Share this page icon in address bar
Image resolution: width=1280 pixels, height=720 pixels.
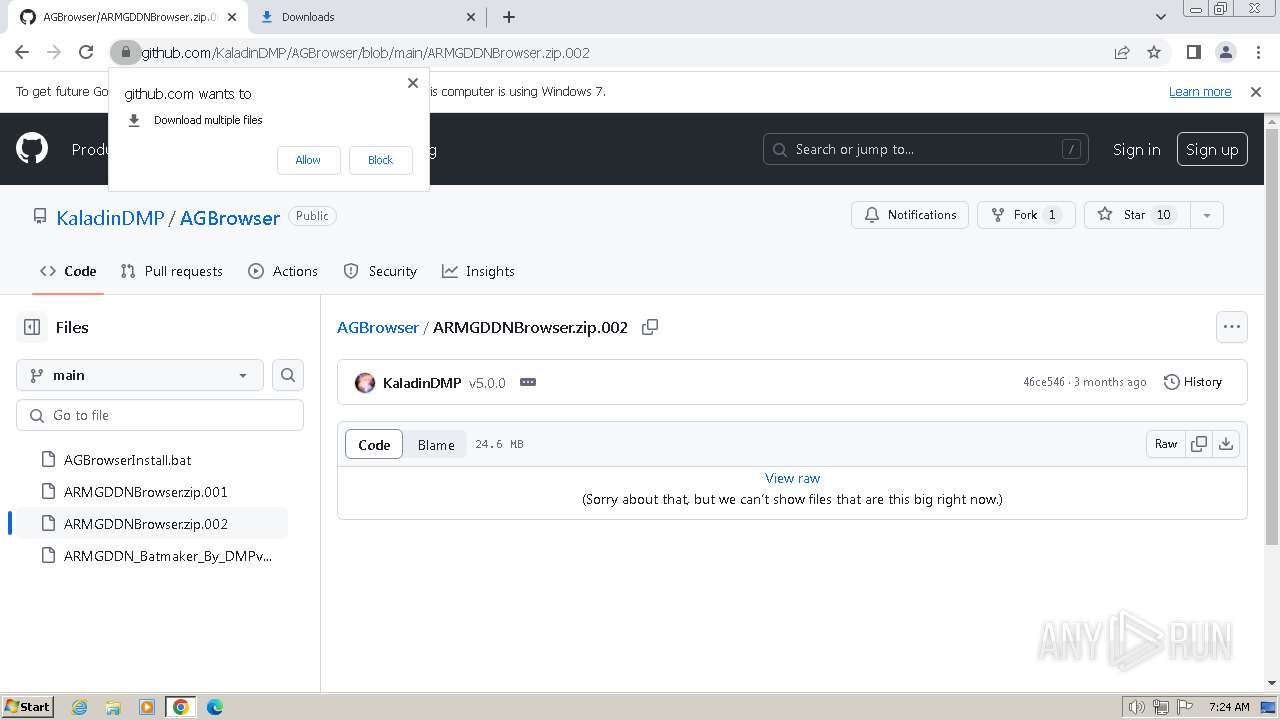(x=1122, y=52)
